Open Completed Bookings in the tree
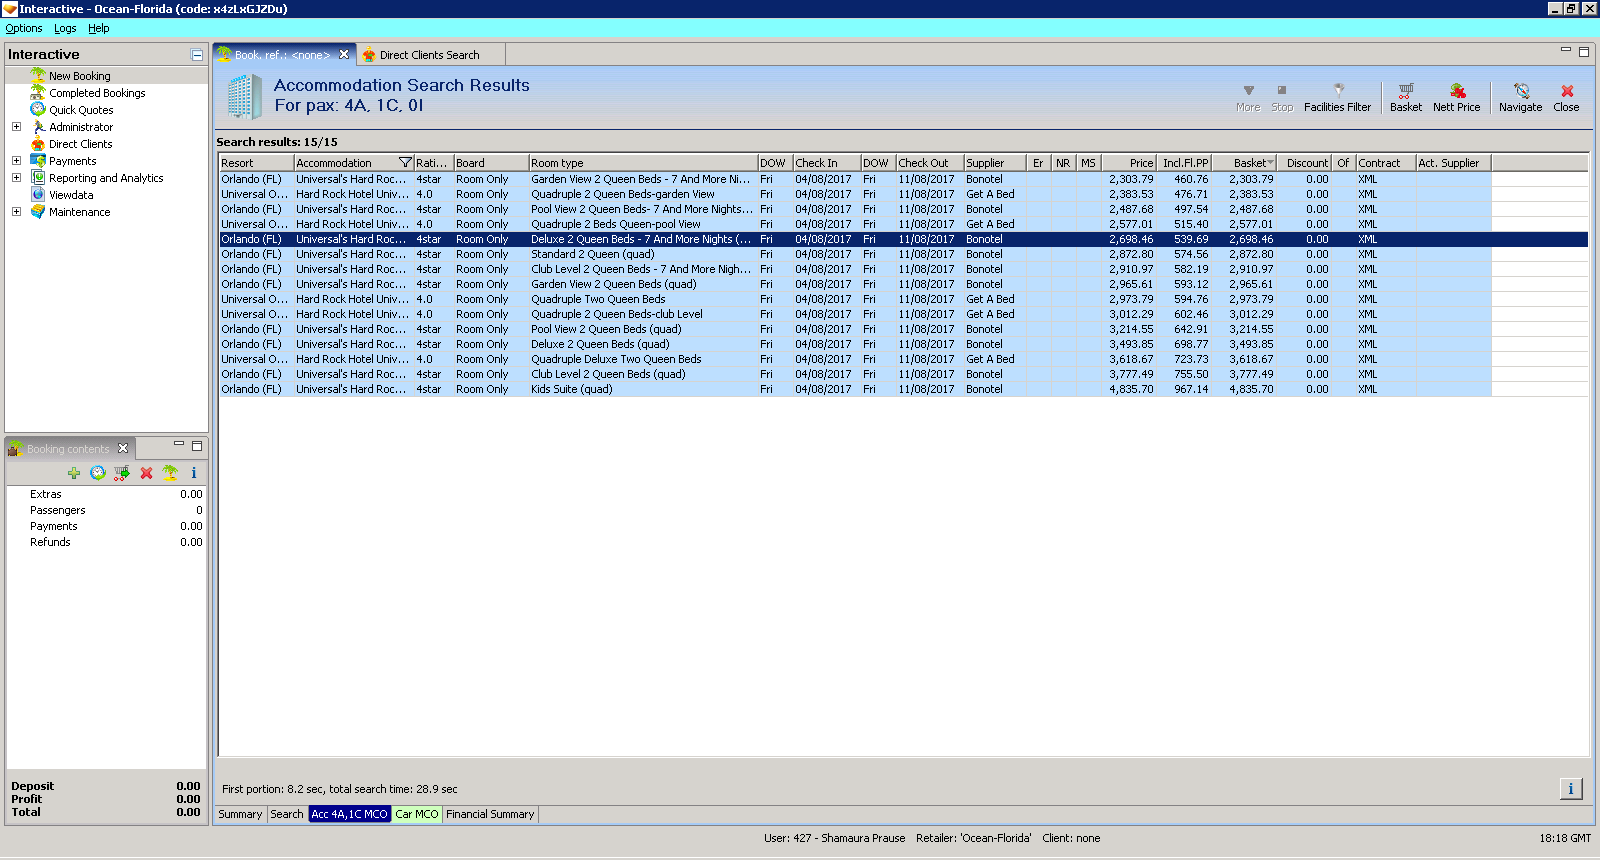 point(97,93)
